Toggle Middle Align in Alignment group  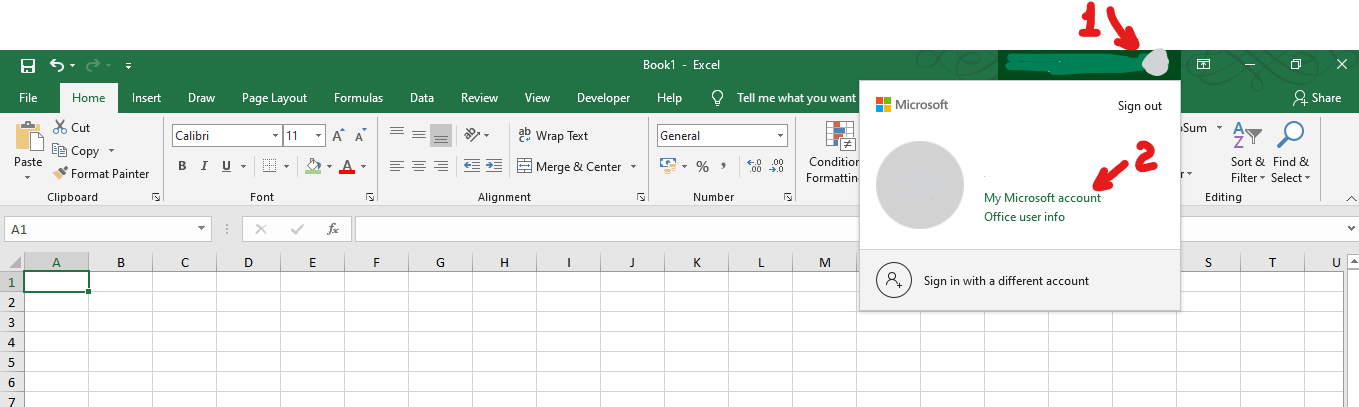click(x=419, y=135)
